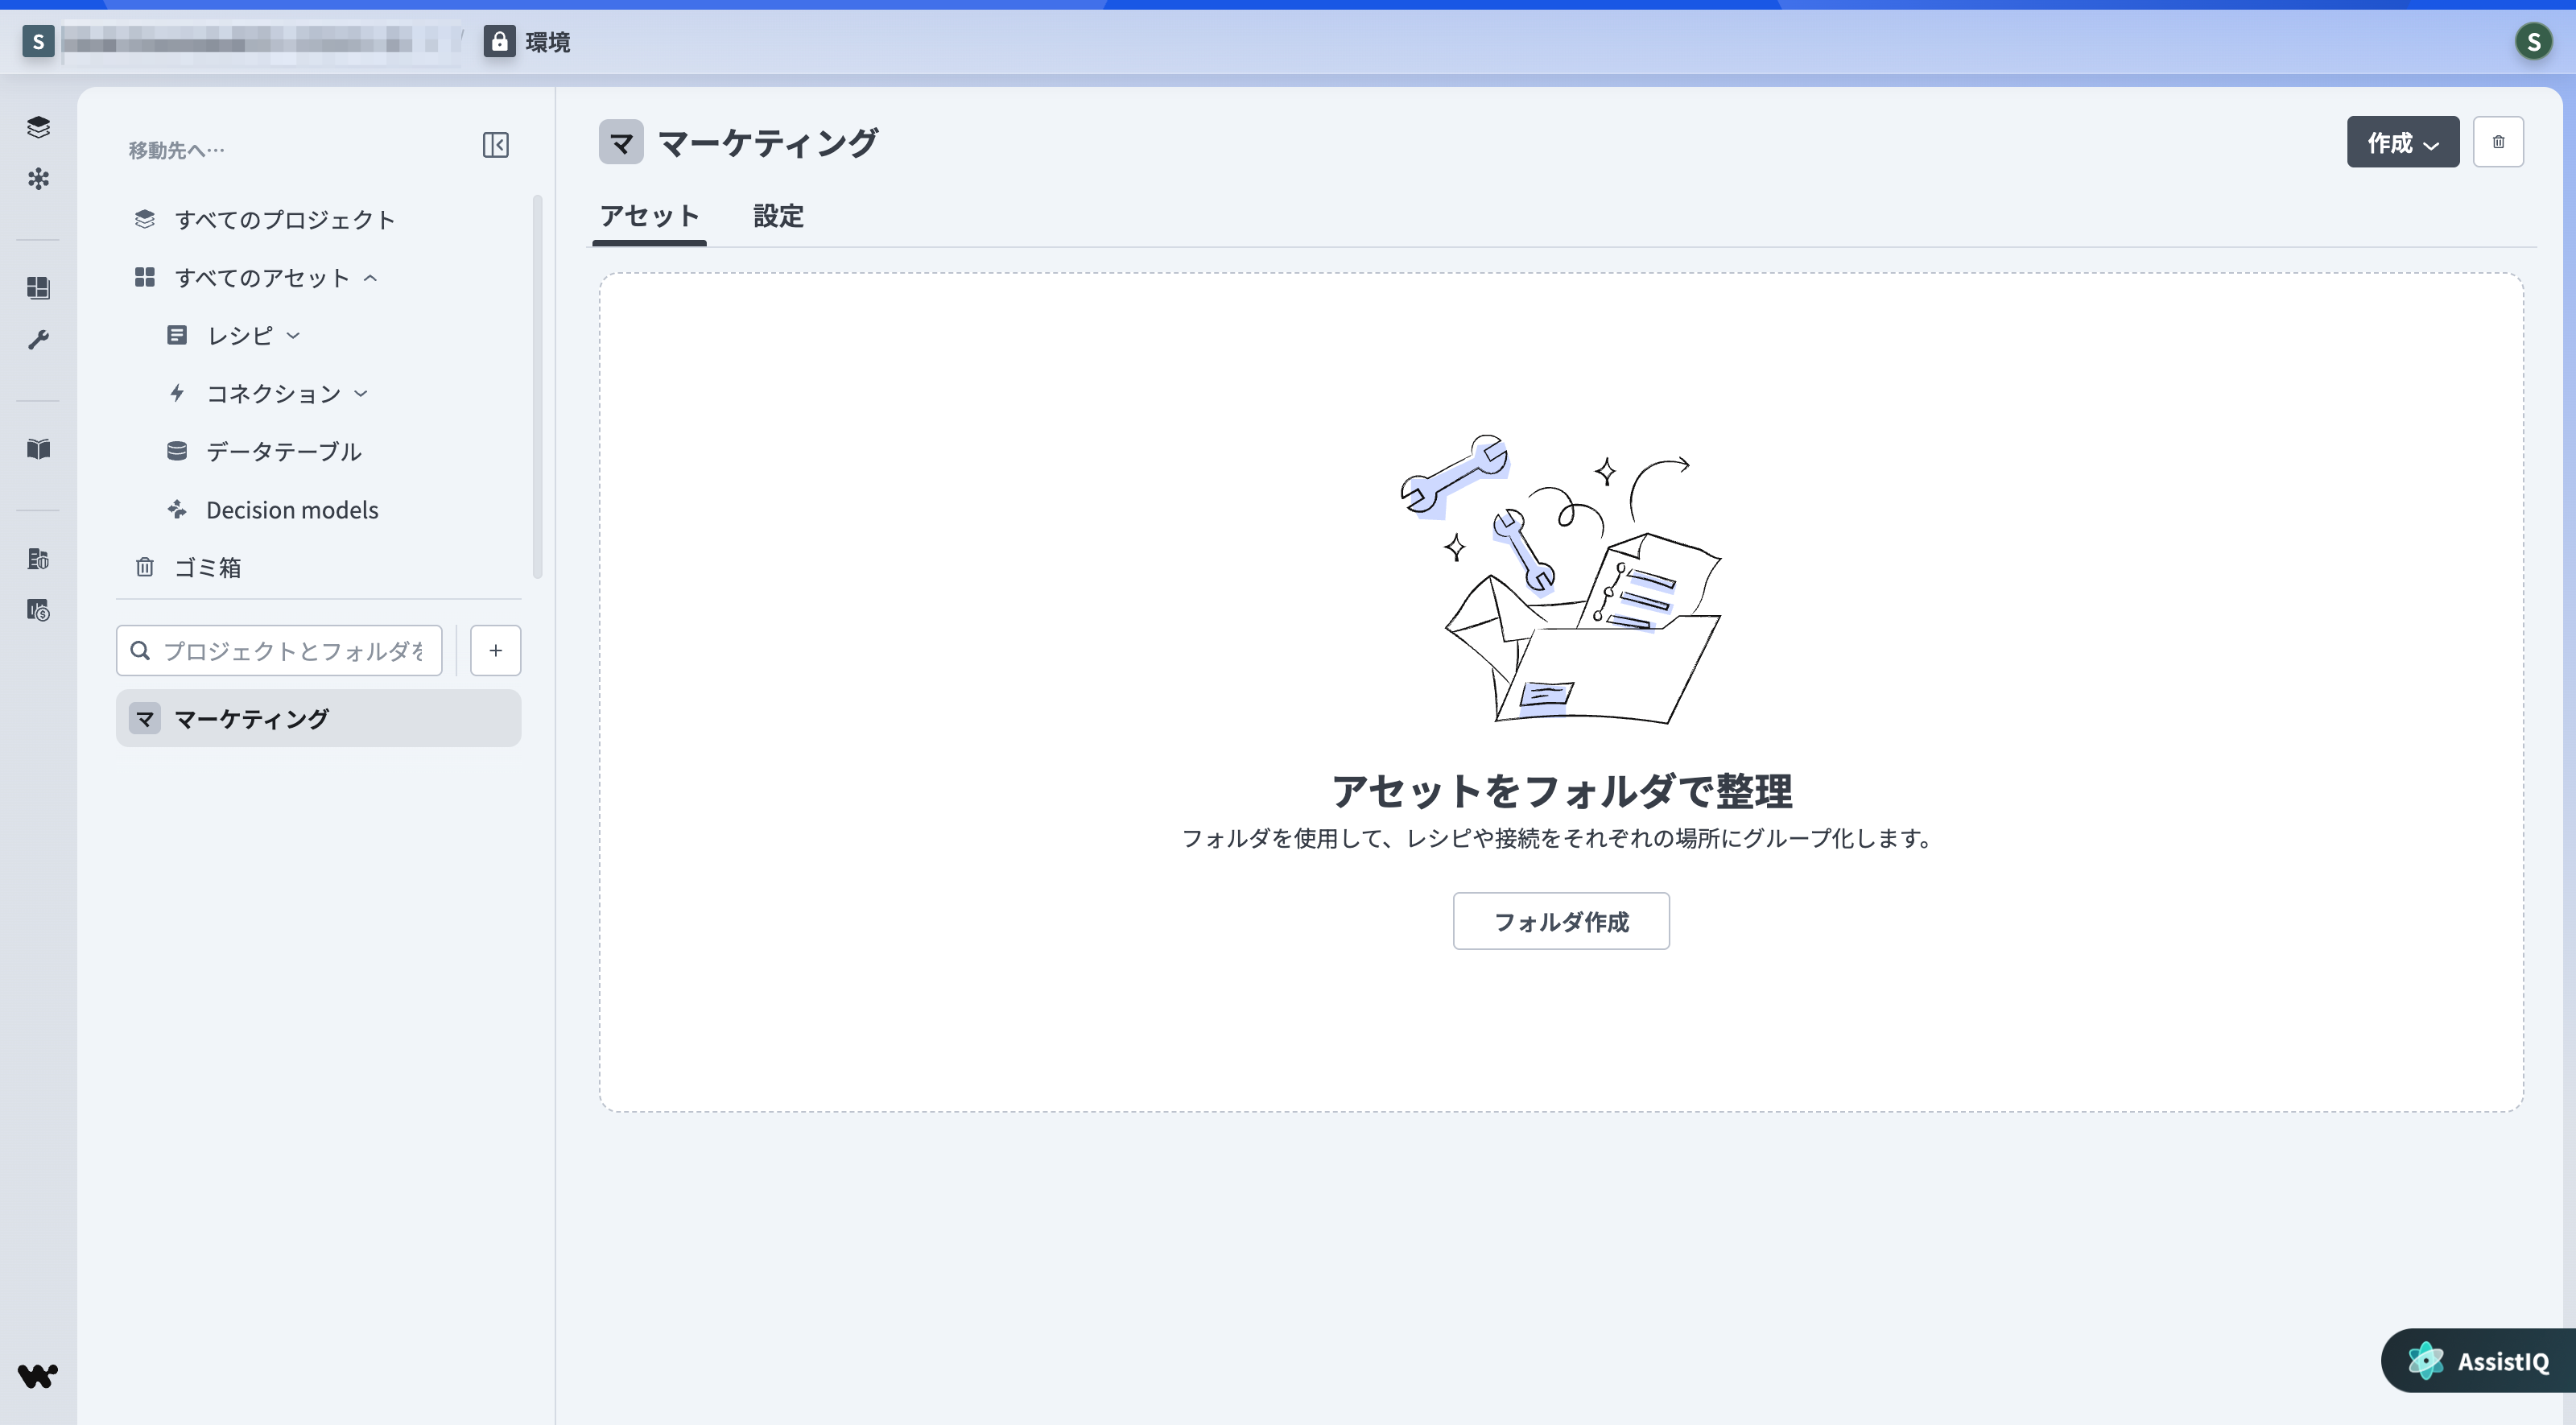The height and width of the screenshot is (1425, 2576).
Task: Click the 移動先へ… quick navigation field
Action: pyautogui.click(x=176, y=150)
